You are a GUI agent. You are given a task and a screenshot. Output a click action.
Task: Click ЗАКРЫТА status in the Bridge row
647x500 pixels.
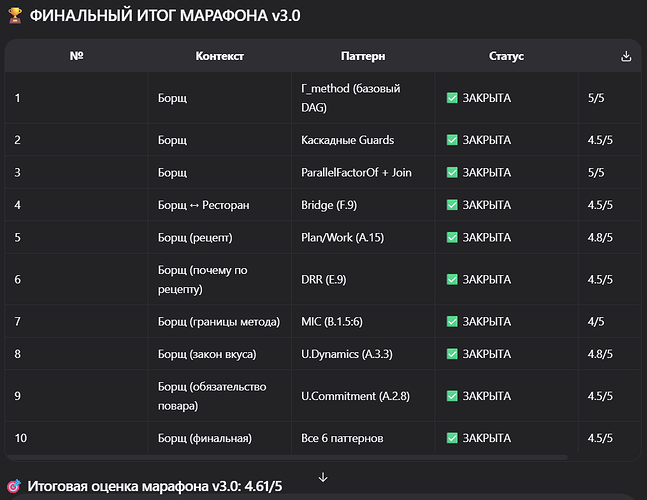(486, 205)
